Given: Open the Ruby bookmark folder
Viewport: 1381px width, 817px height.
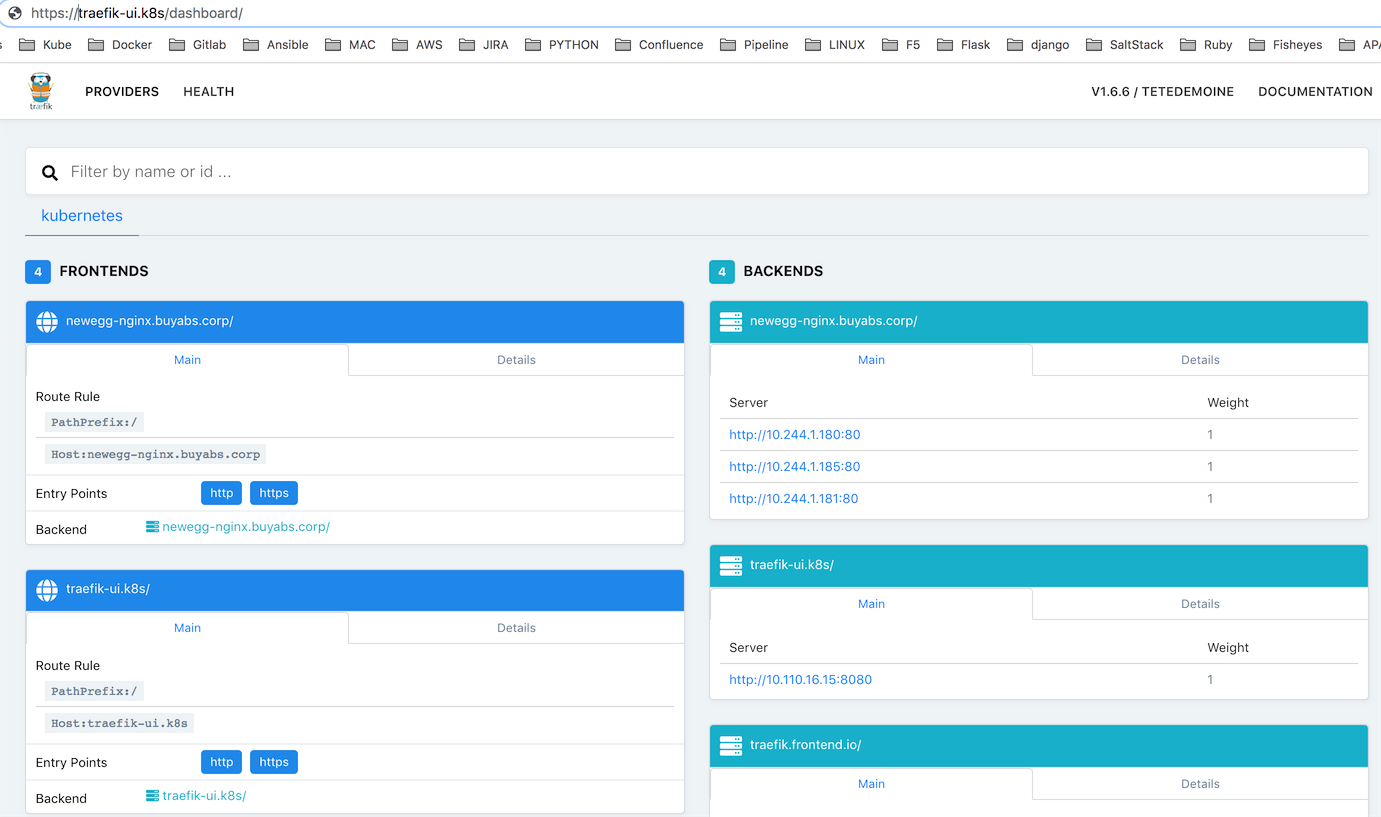Looking at the screenshot, I should (x=1206, y=45).
